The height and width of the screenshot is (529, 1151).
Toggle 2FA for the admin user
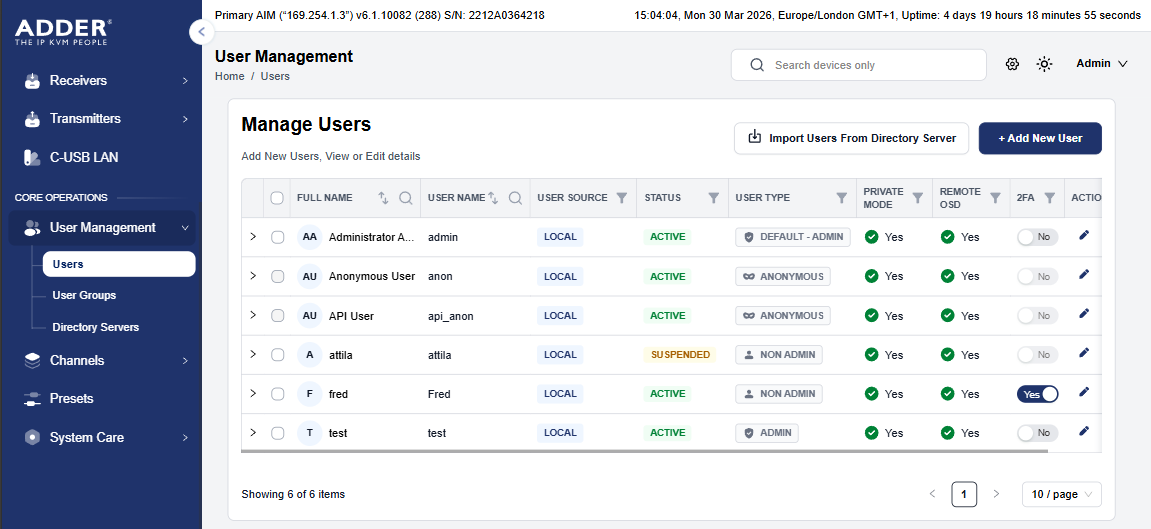click(1037, 237)
